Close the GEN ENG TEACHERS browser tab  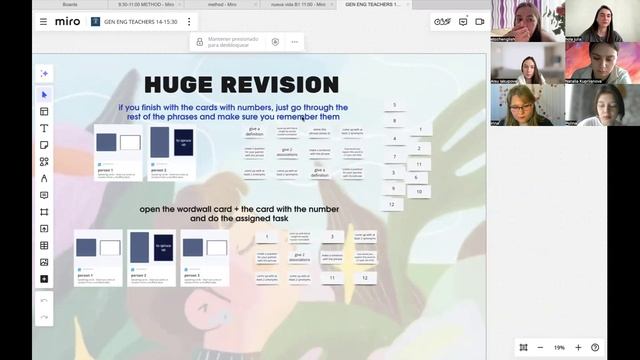407,4
